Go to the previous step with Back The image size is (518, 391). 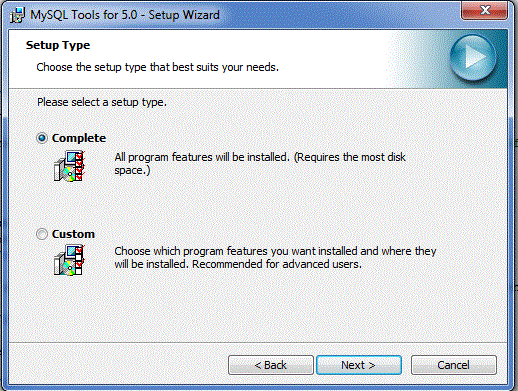[x=271, y=365]
